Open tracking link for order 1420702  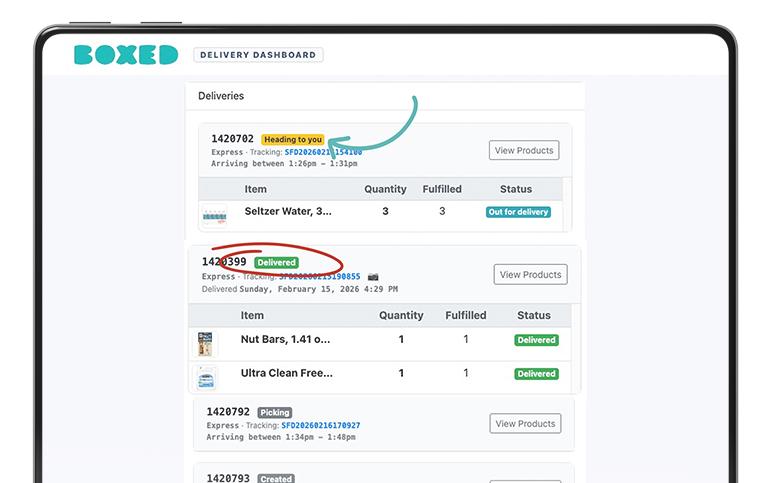coord(323,152)
